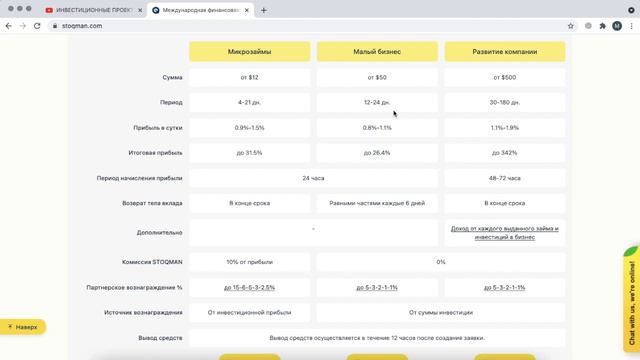The height and width of the screenshot is (360, 640).
Task: Click the от $50 sum cell
Action: pyautogui.click(x=377, y=77)
